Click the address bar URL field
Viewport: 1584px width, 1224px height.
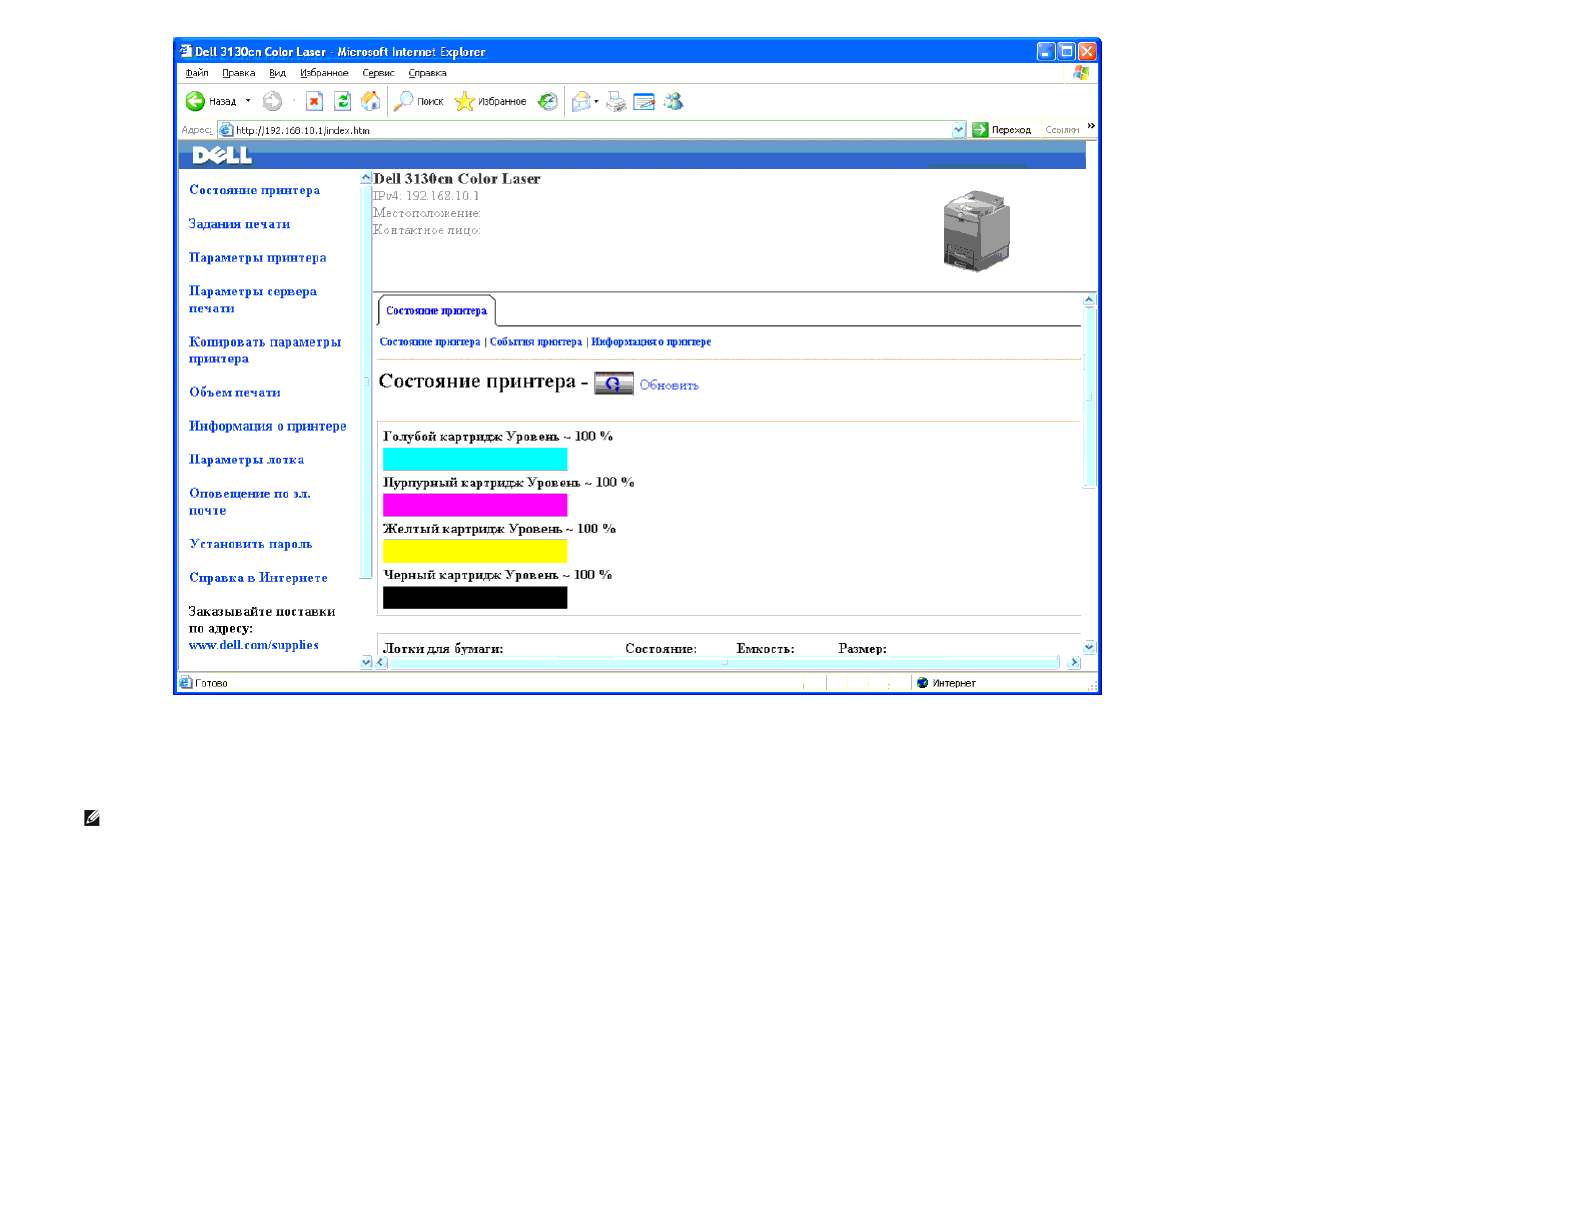point(590,130)
